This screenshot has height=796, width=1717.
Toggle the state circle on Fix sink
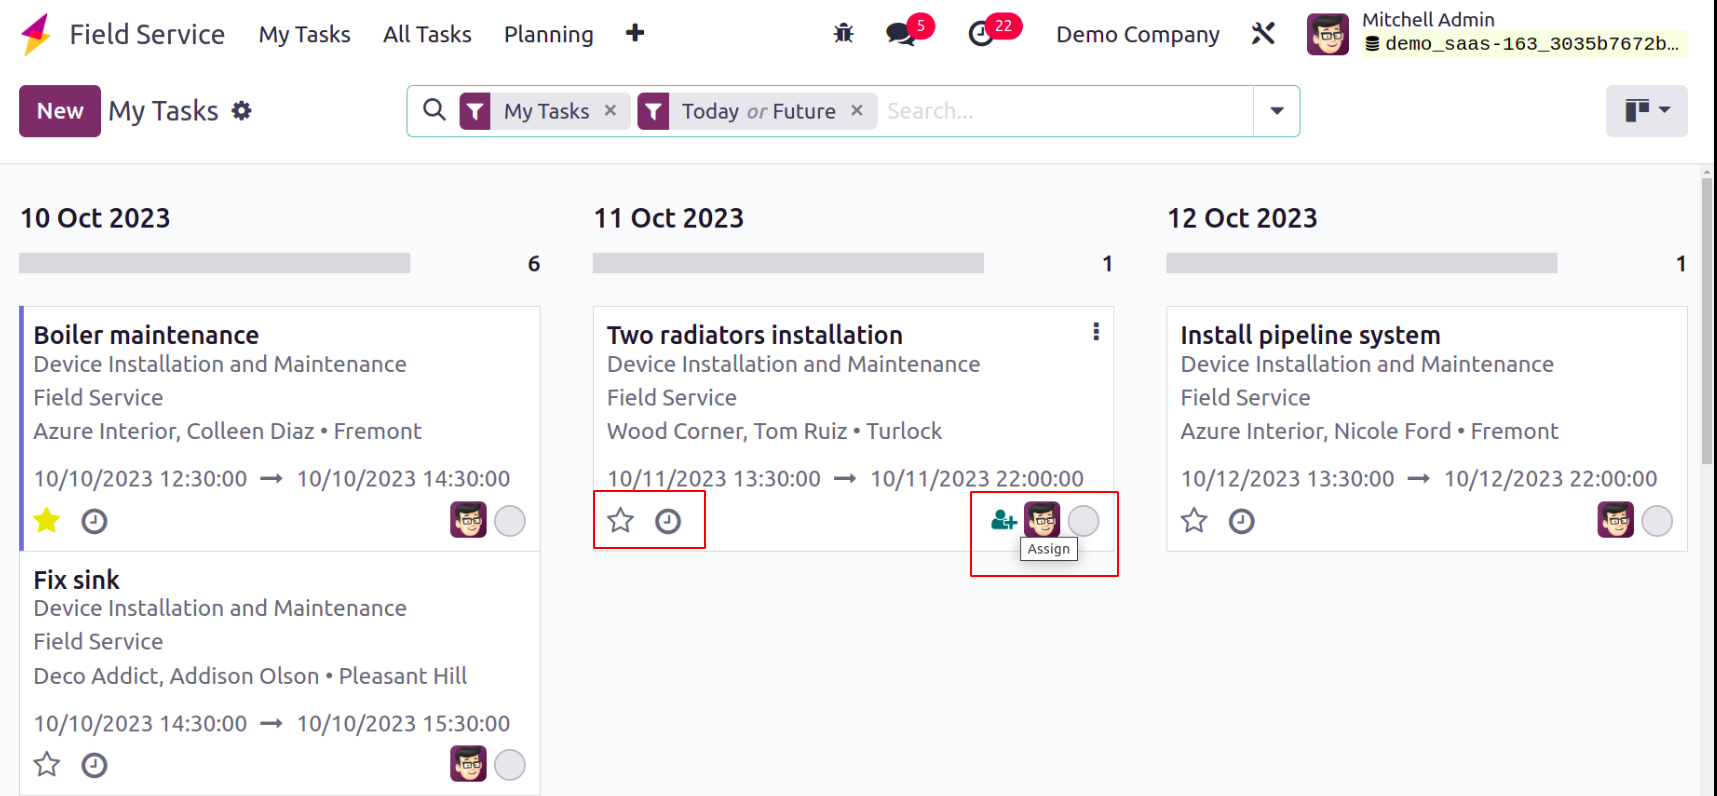510,765
